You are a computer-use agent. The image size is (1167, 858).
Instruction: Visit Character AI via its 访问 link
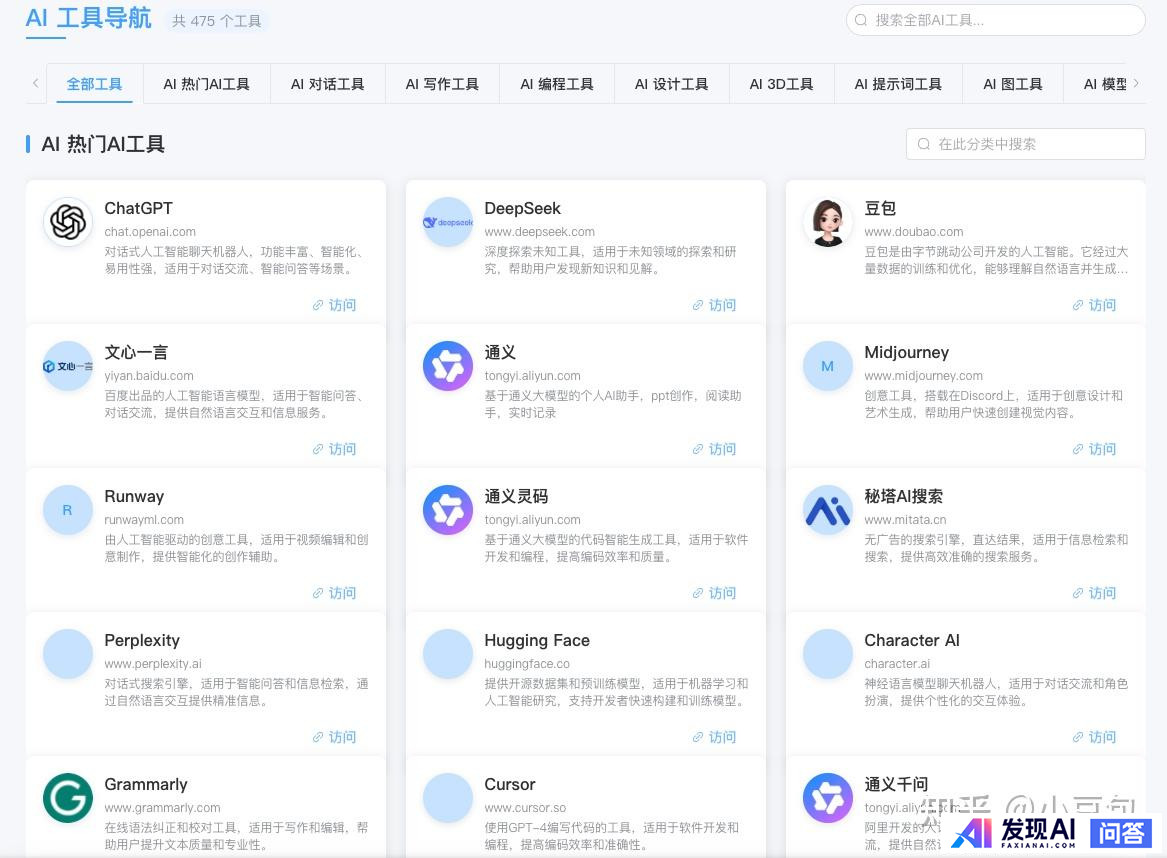pyautogui.click(x=1094, y=737)
